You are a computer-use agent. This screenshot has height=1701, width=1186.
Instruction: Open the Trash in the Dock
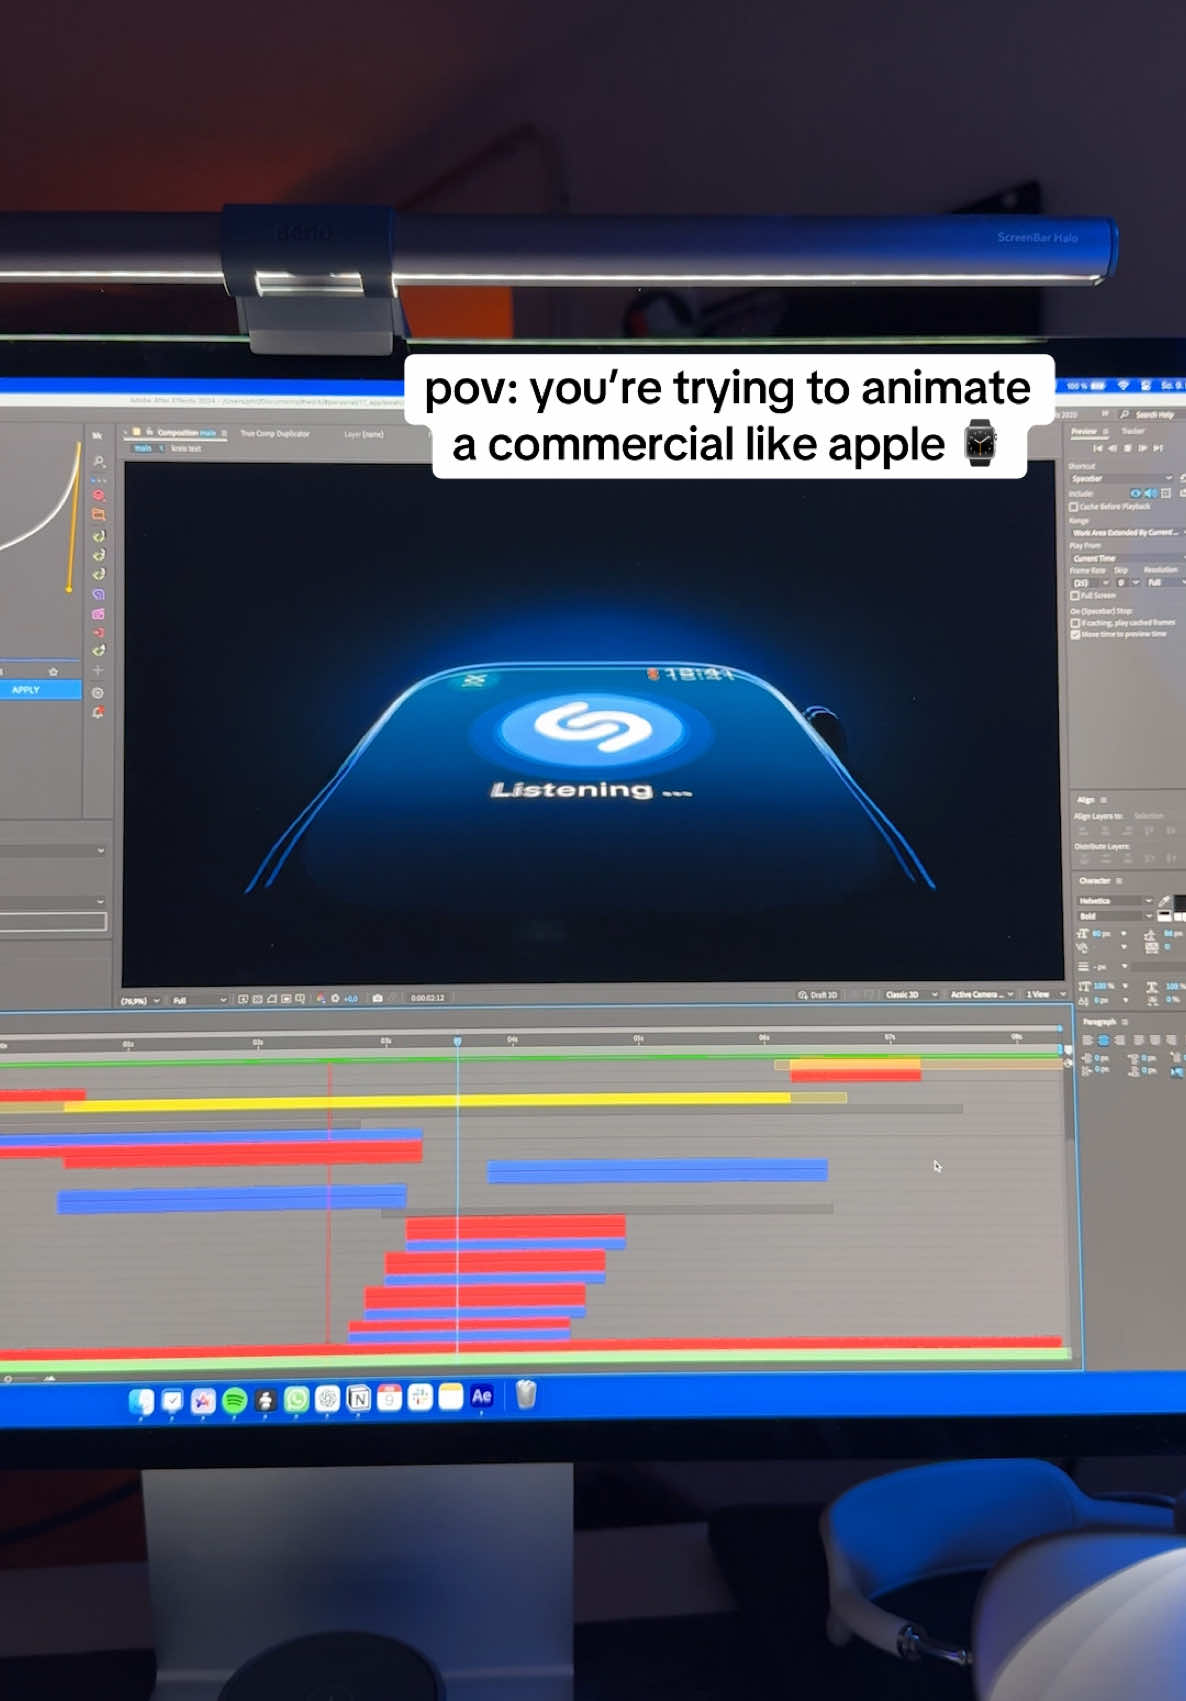pyautogui.click(x=526, y=1394)
